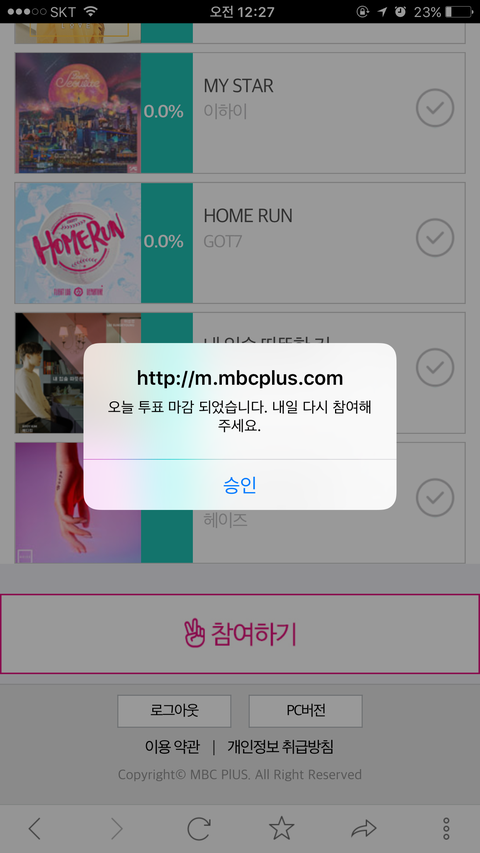
Task: Toggle the vote checkmark for the third song
Action: tap(435, 367)
